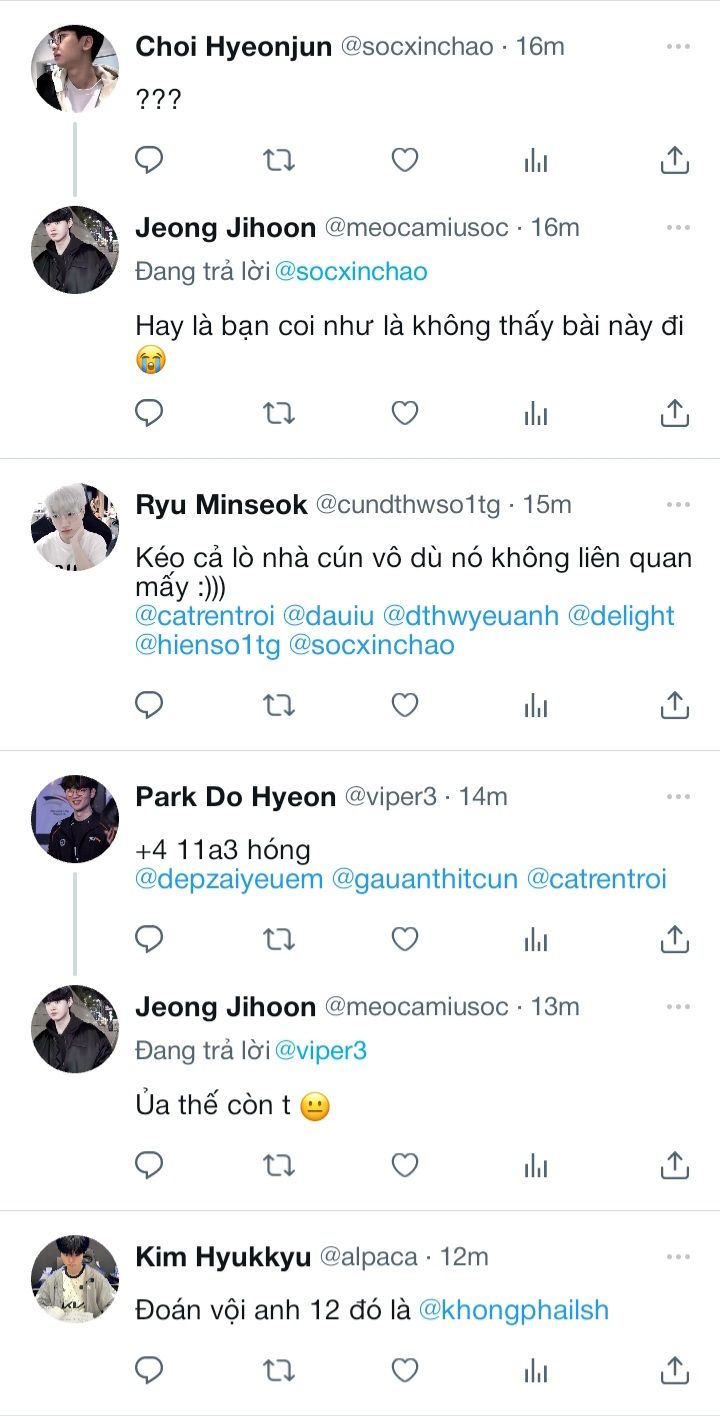The height and width of the screenshot is (1416, 720).
Task: Share Ryu Minseok's tweet
Action: click(x=675, y=705)
